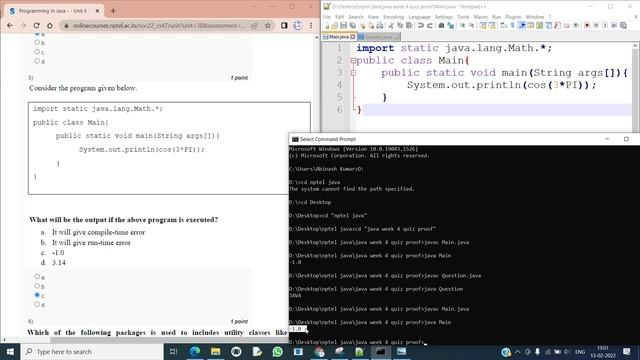Click Chrome's share page icon in address bar
640x360 pixels.
[x=254, y=25]
